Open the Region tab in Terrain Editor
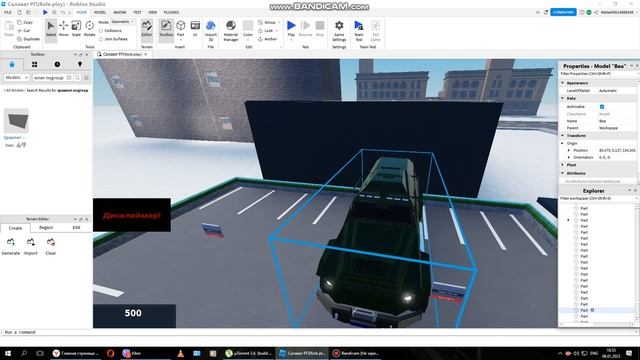The width and height of the screenshot is (640, 360). coord(46,228)
